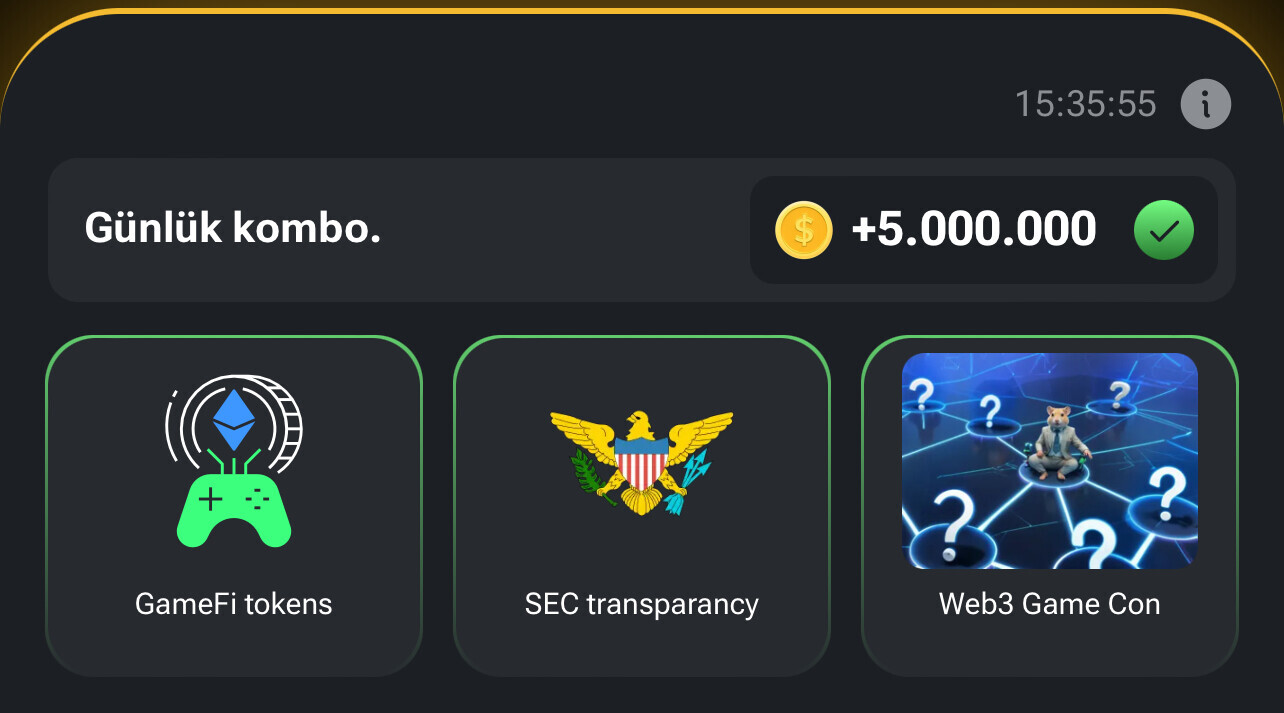
Task: Open the Web3 Game Con thumbnail image
Action: pyautogui.click(x=1050, y=461)
